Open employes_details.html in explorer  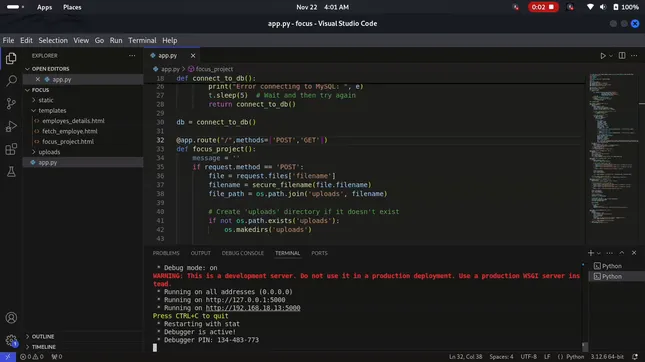point(73,121)
